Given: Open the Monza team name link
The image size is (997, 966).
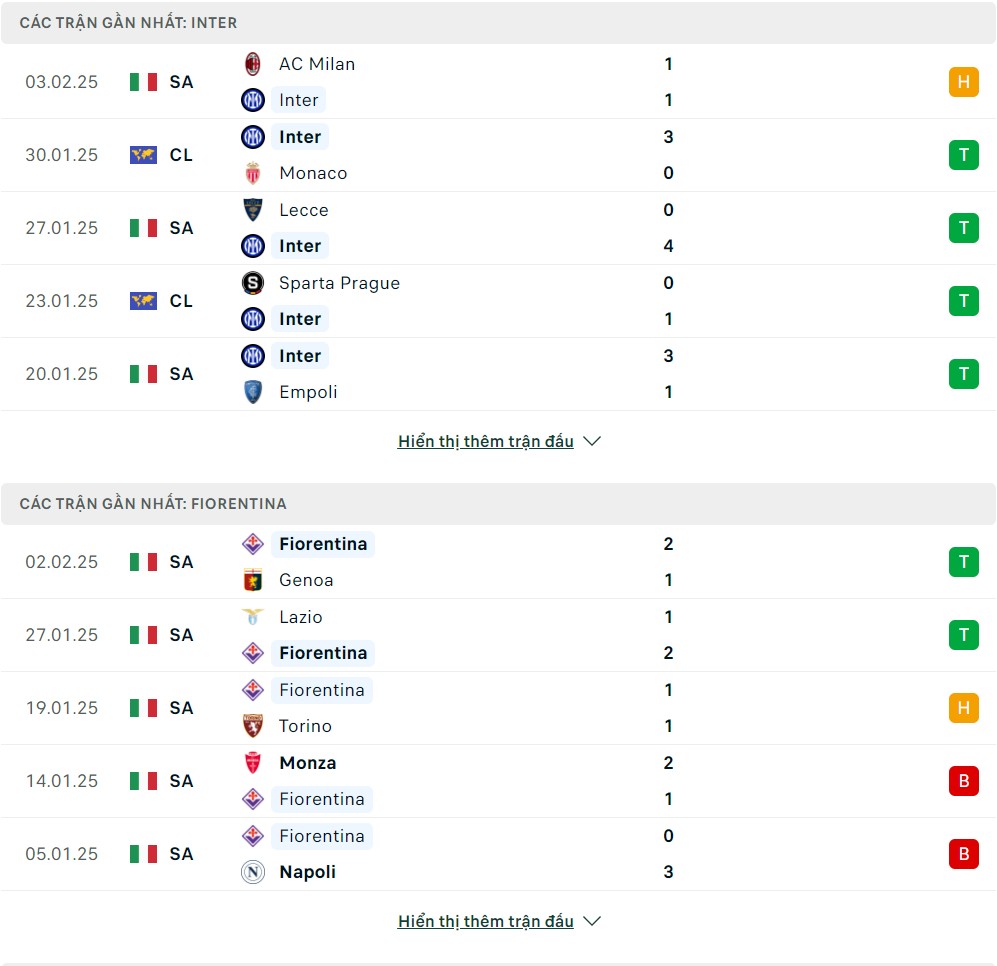Looking at the screenshot, I should (308, 762).
